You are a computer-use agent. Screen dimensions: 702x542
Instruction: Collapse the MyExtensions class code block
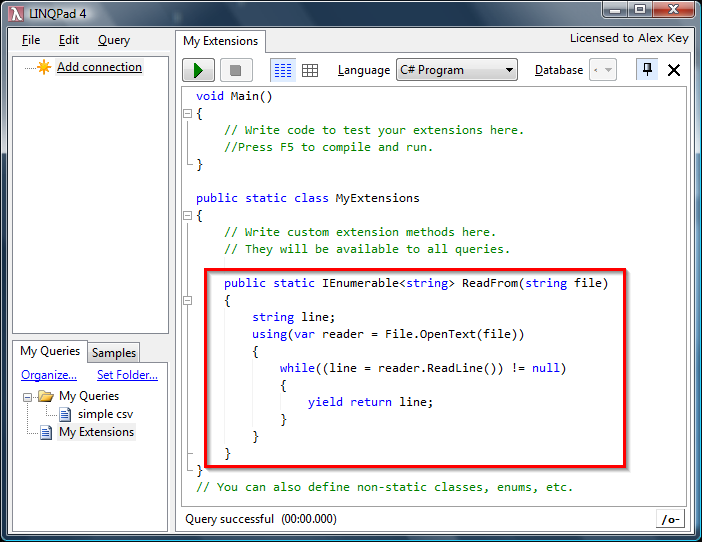click(188, 216)
